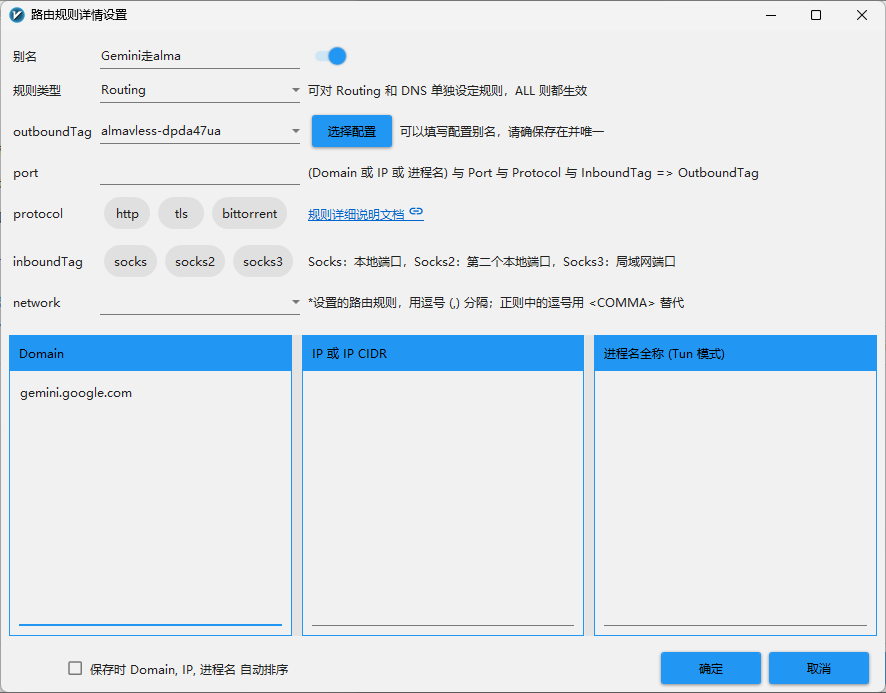
Task: Click the 确定 button to confirm
Action: click(x=710, y=669)
